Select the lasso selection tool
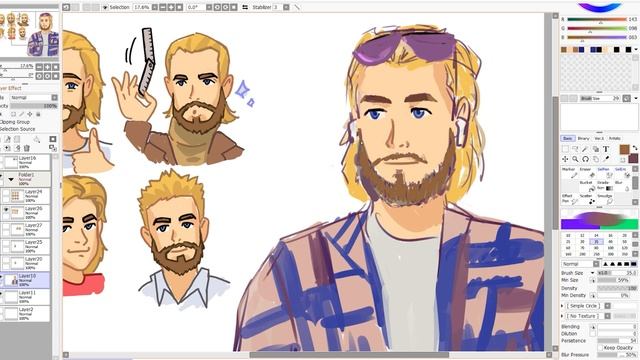The width and height of the screenshot is (640, 360). 575,149
